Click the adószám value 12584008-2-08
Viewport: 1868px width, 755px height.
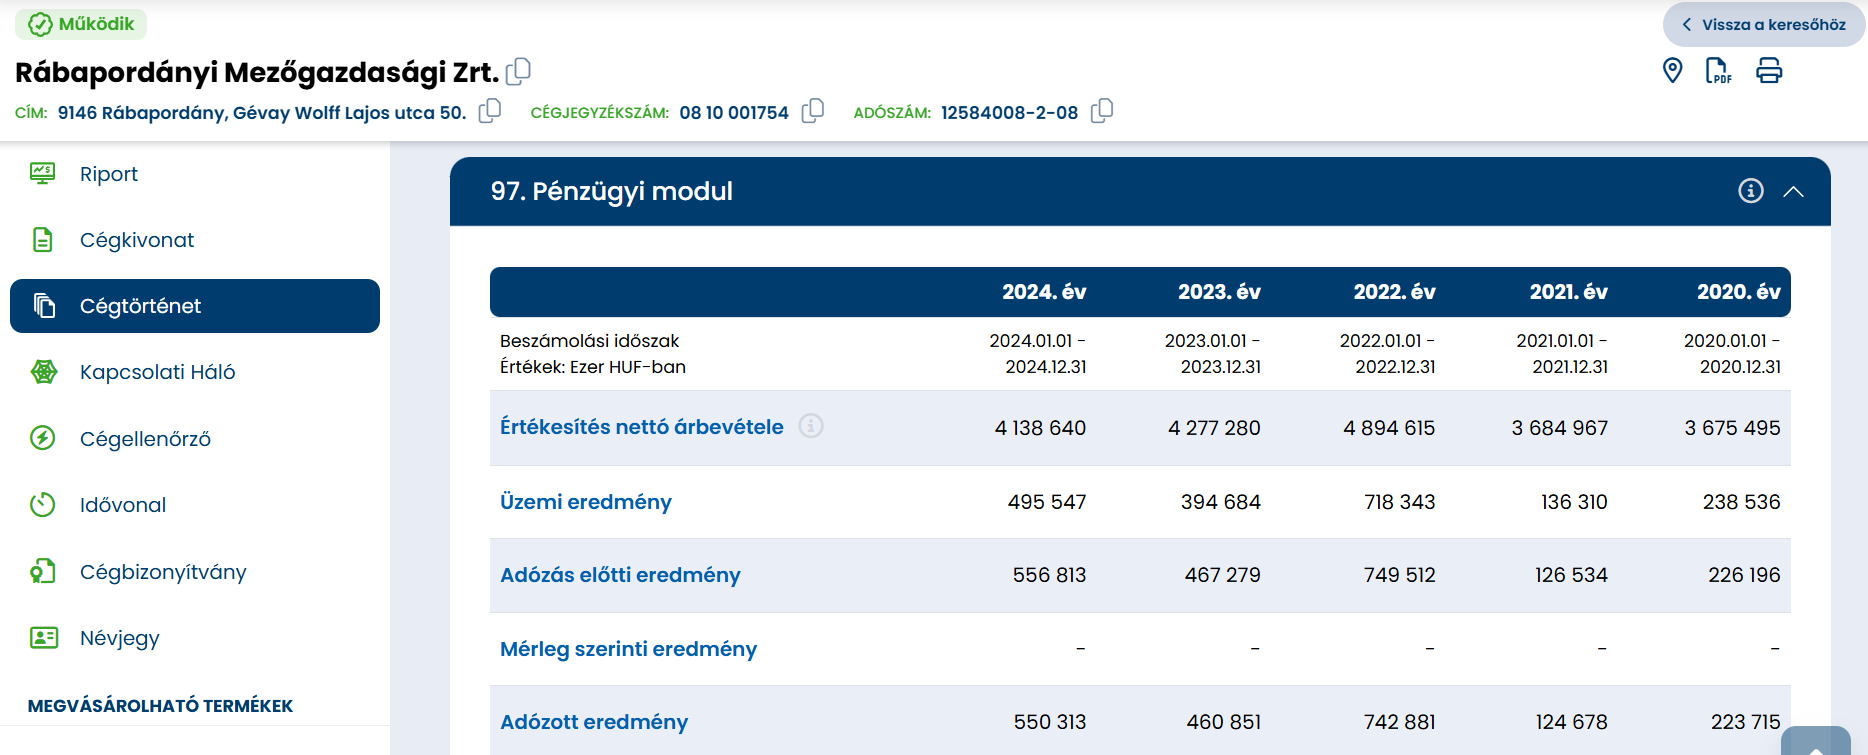pos(1009,113)
